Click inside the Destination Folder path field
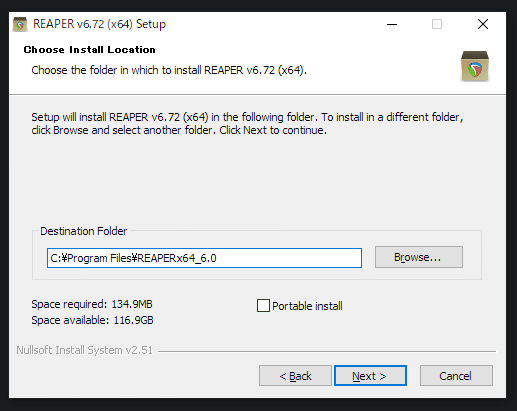The height and width of the screenshot is (411, 517). pyautogui.click(x=204, y=258)
